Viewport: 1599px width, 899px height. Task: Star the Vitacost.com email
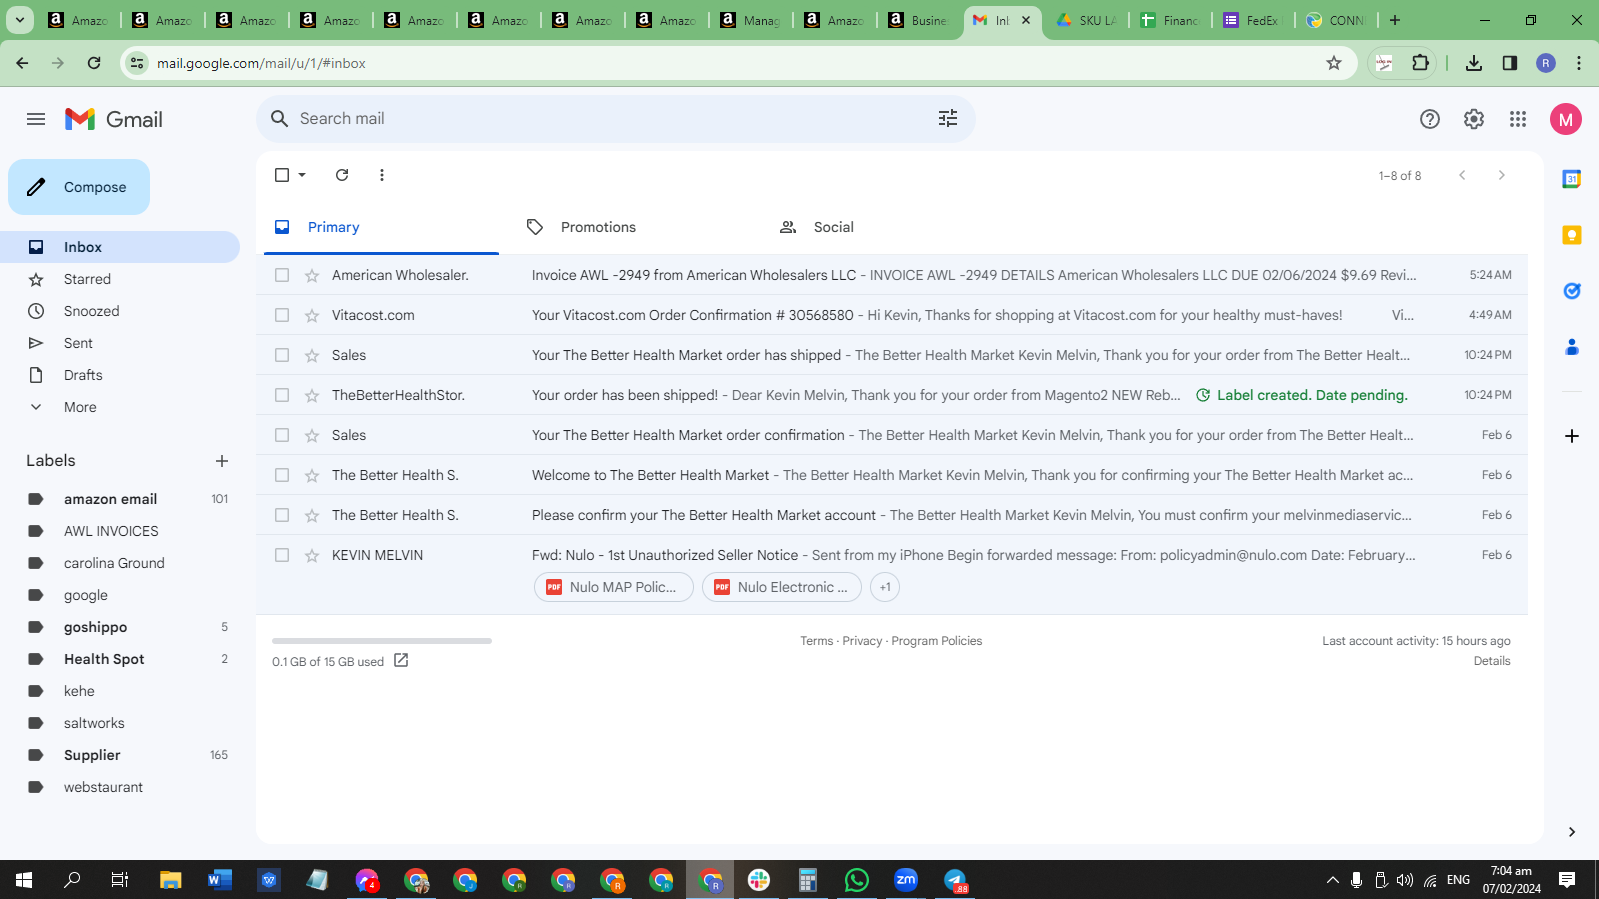point(312,315)
